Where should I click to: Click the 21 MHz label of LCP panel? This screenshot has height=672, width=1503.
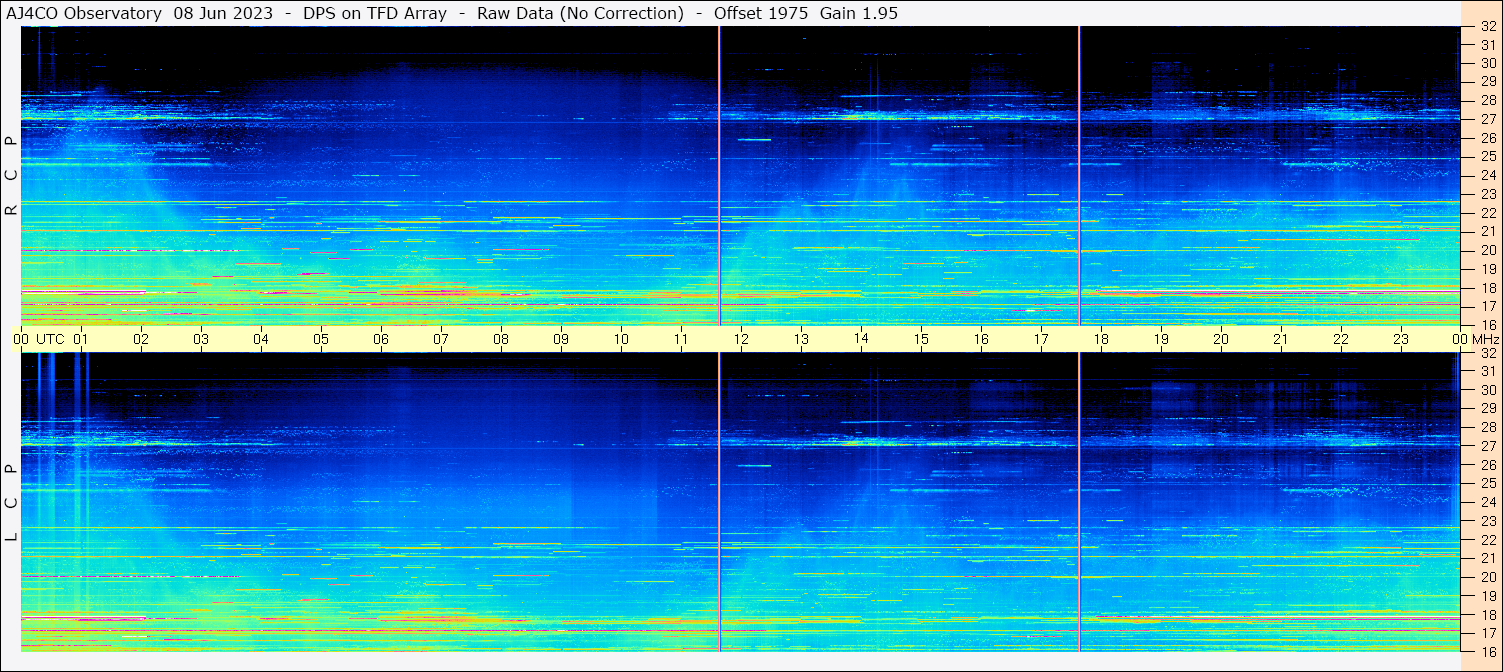pos(1488,558)
